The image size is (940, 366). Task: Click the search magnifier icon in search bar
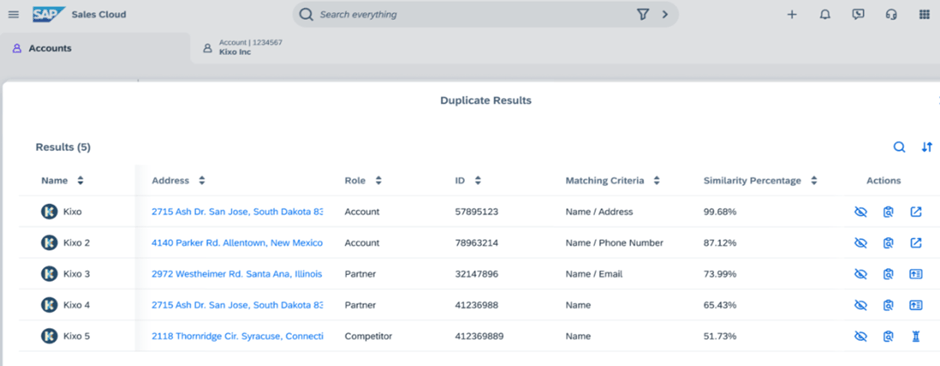coord(306,14)
